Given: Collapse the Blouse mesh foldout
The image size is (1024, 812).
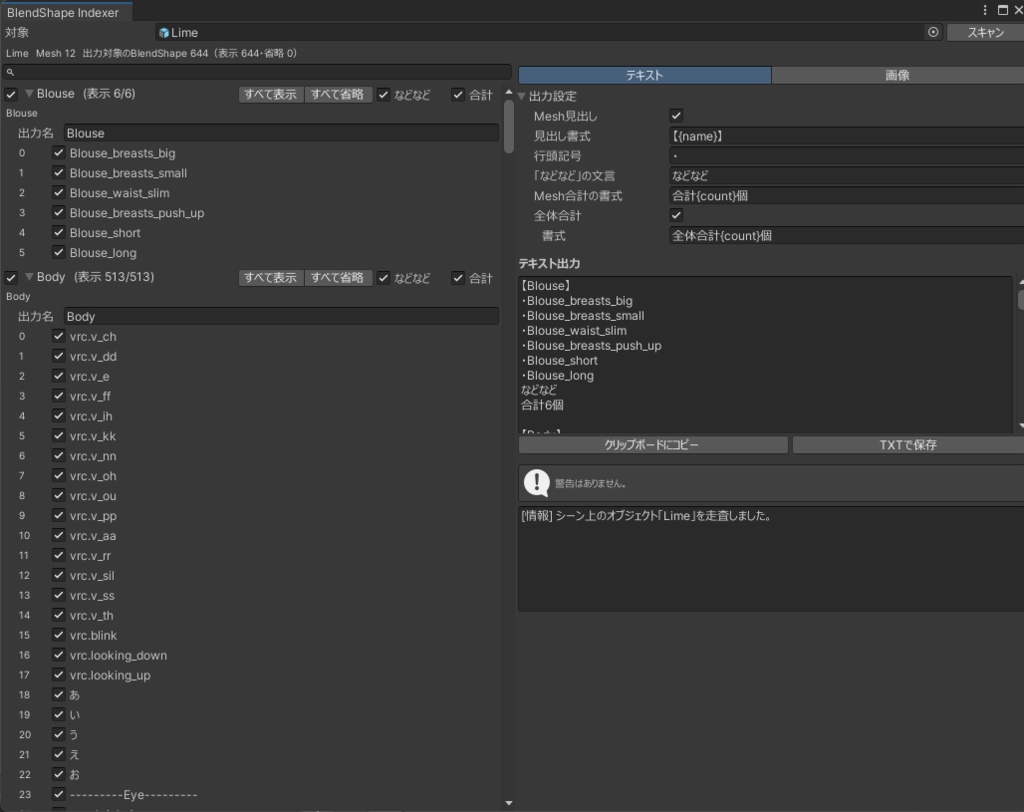Looking at the screenshot, I should pos(29,94).
